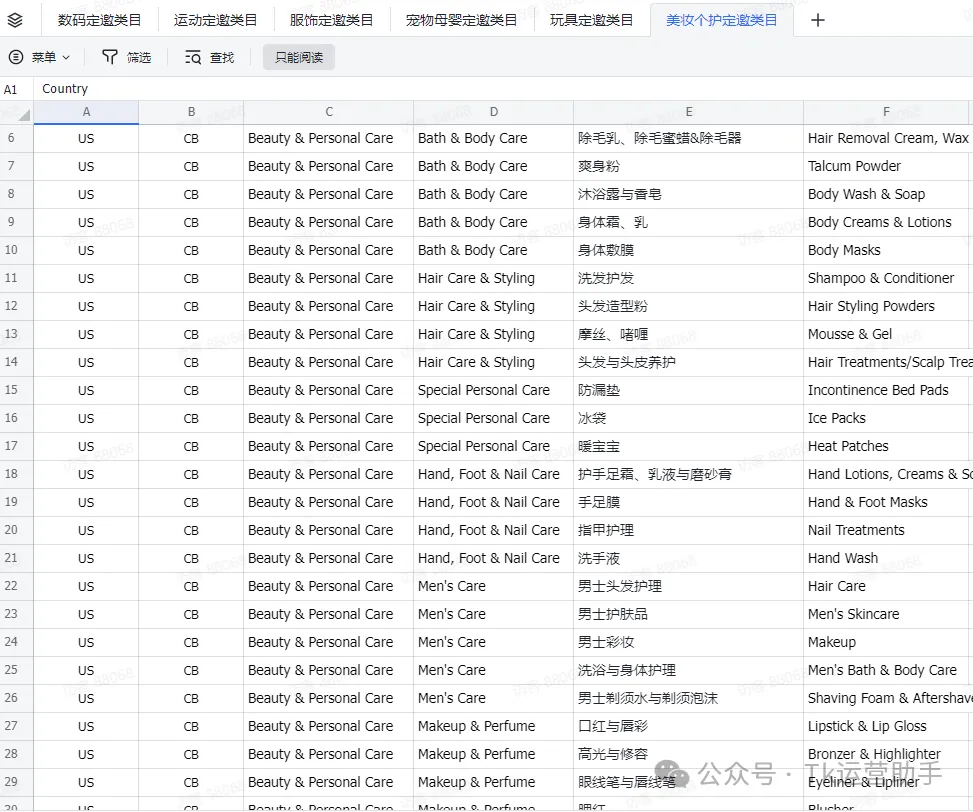Image resolution: width=973 pixels, height=812 pixels.
Task: Select the 服饰定邀类目 tab
Action: [x=331, y=20]
